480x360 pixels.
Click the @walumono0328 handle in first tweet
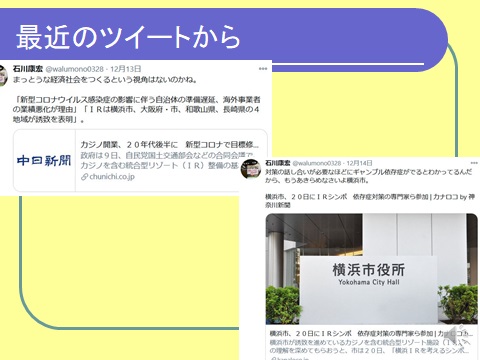[x=74, y=69]
